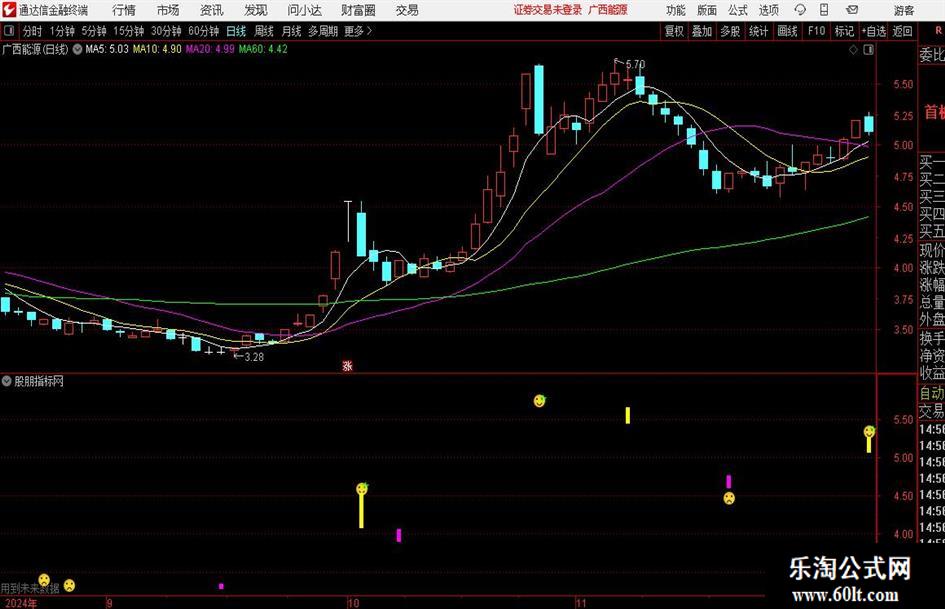Click the 9 month marker on time axis
This screenshot has height=609, width=945.
(x=109, y=603)
